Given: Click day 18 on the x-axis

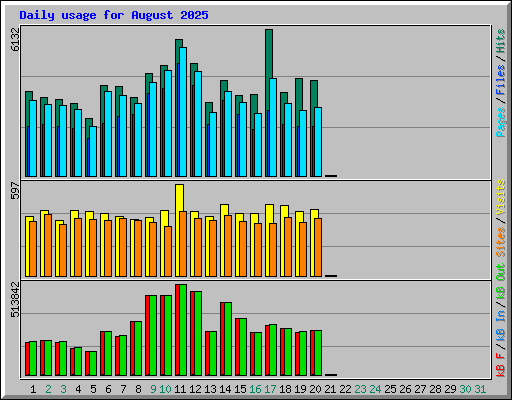Looking at the screenshot, I should tap(285, 389).
